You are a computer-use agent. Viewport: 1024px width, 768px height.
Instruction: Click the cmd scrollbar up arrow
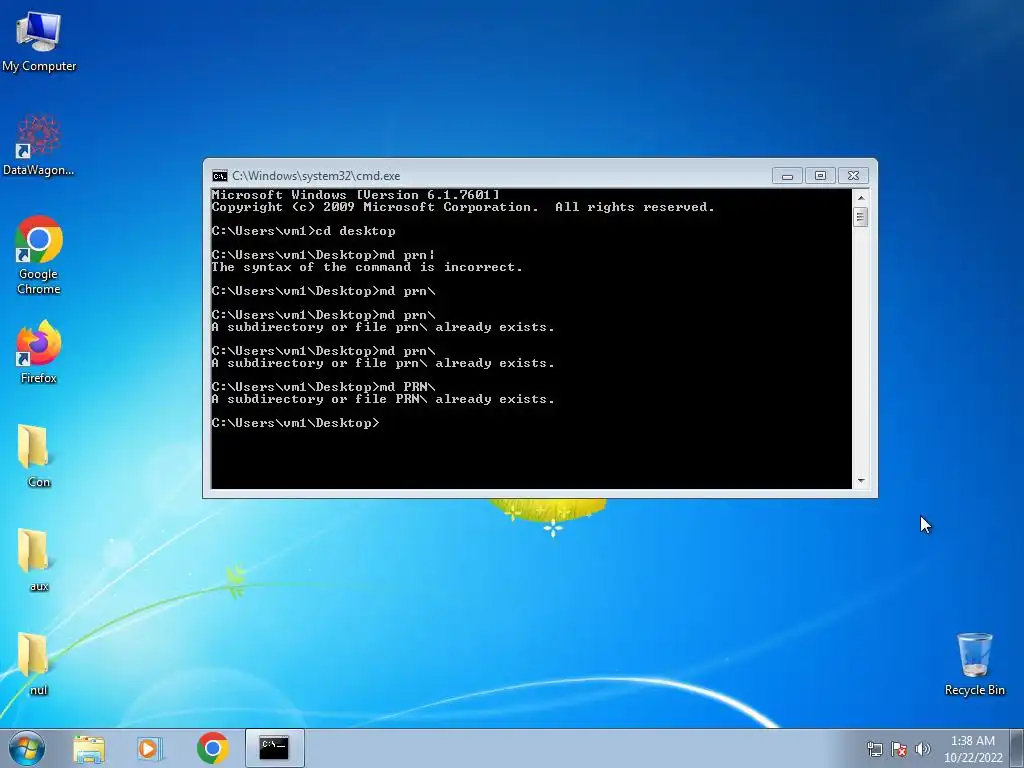[x=861, y=197]
